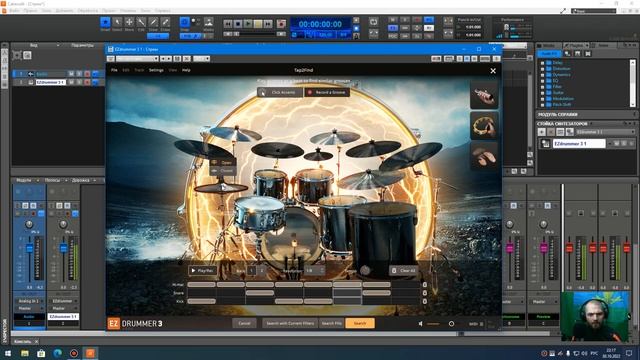This screenshot has height=360, width=640.
Task: Close the Tap2Find panel with X
Action: pos(493,71)
